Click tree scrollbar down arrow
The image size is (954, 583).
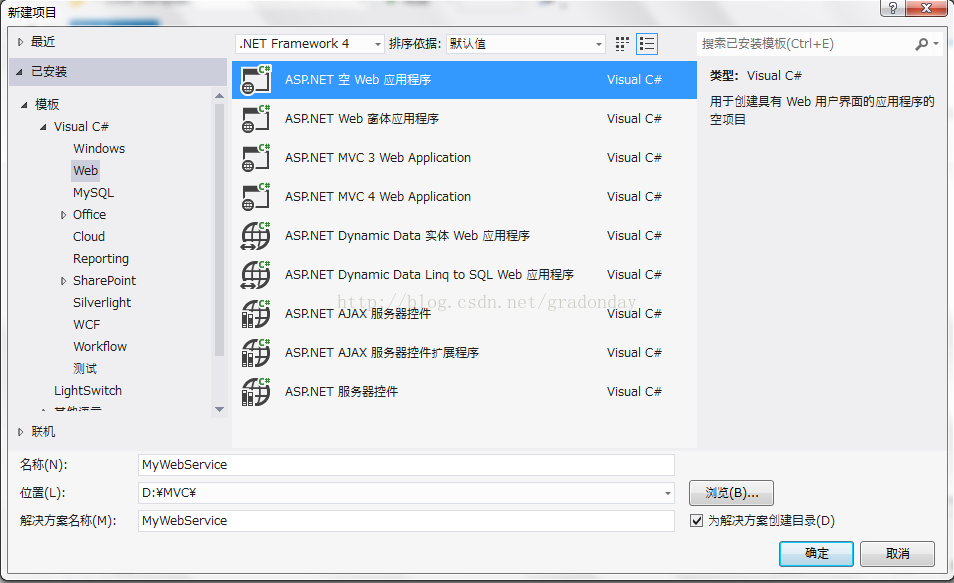click(x=220, y=410)
